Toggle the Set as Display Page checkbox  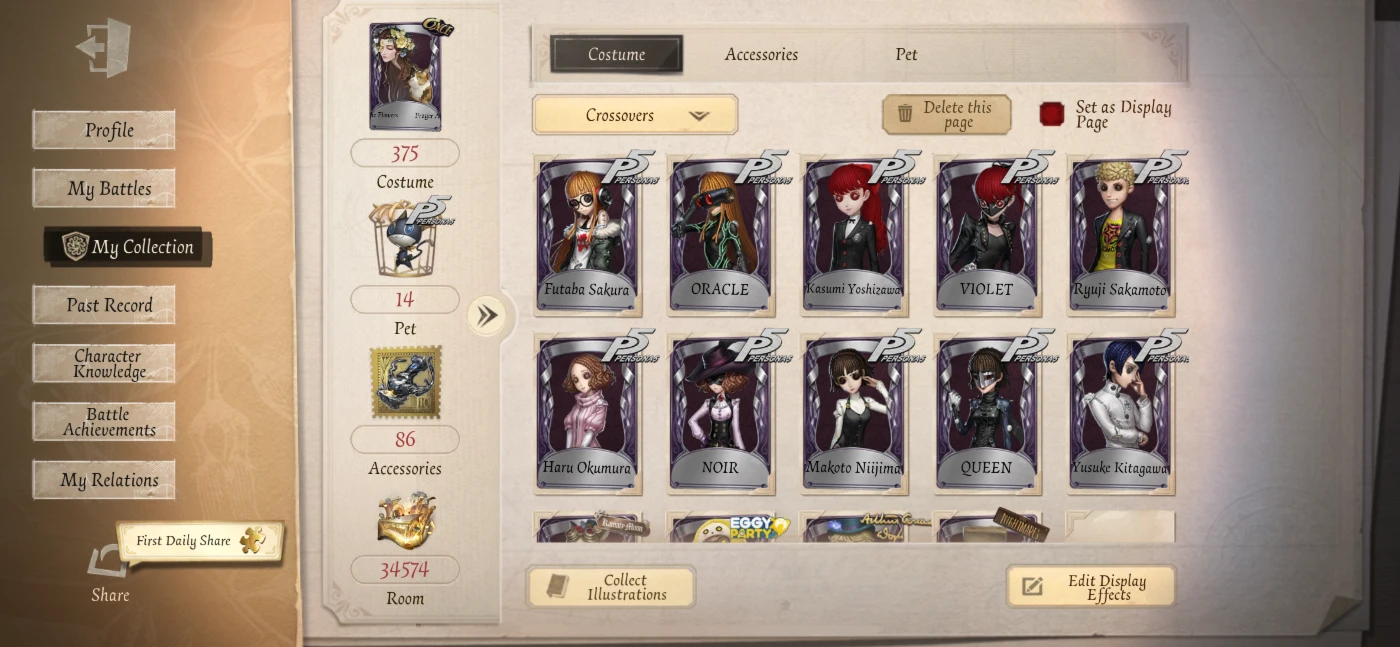1052,114
